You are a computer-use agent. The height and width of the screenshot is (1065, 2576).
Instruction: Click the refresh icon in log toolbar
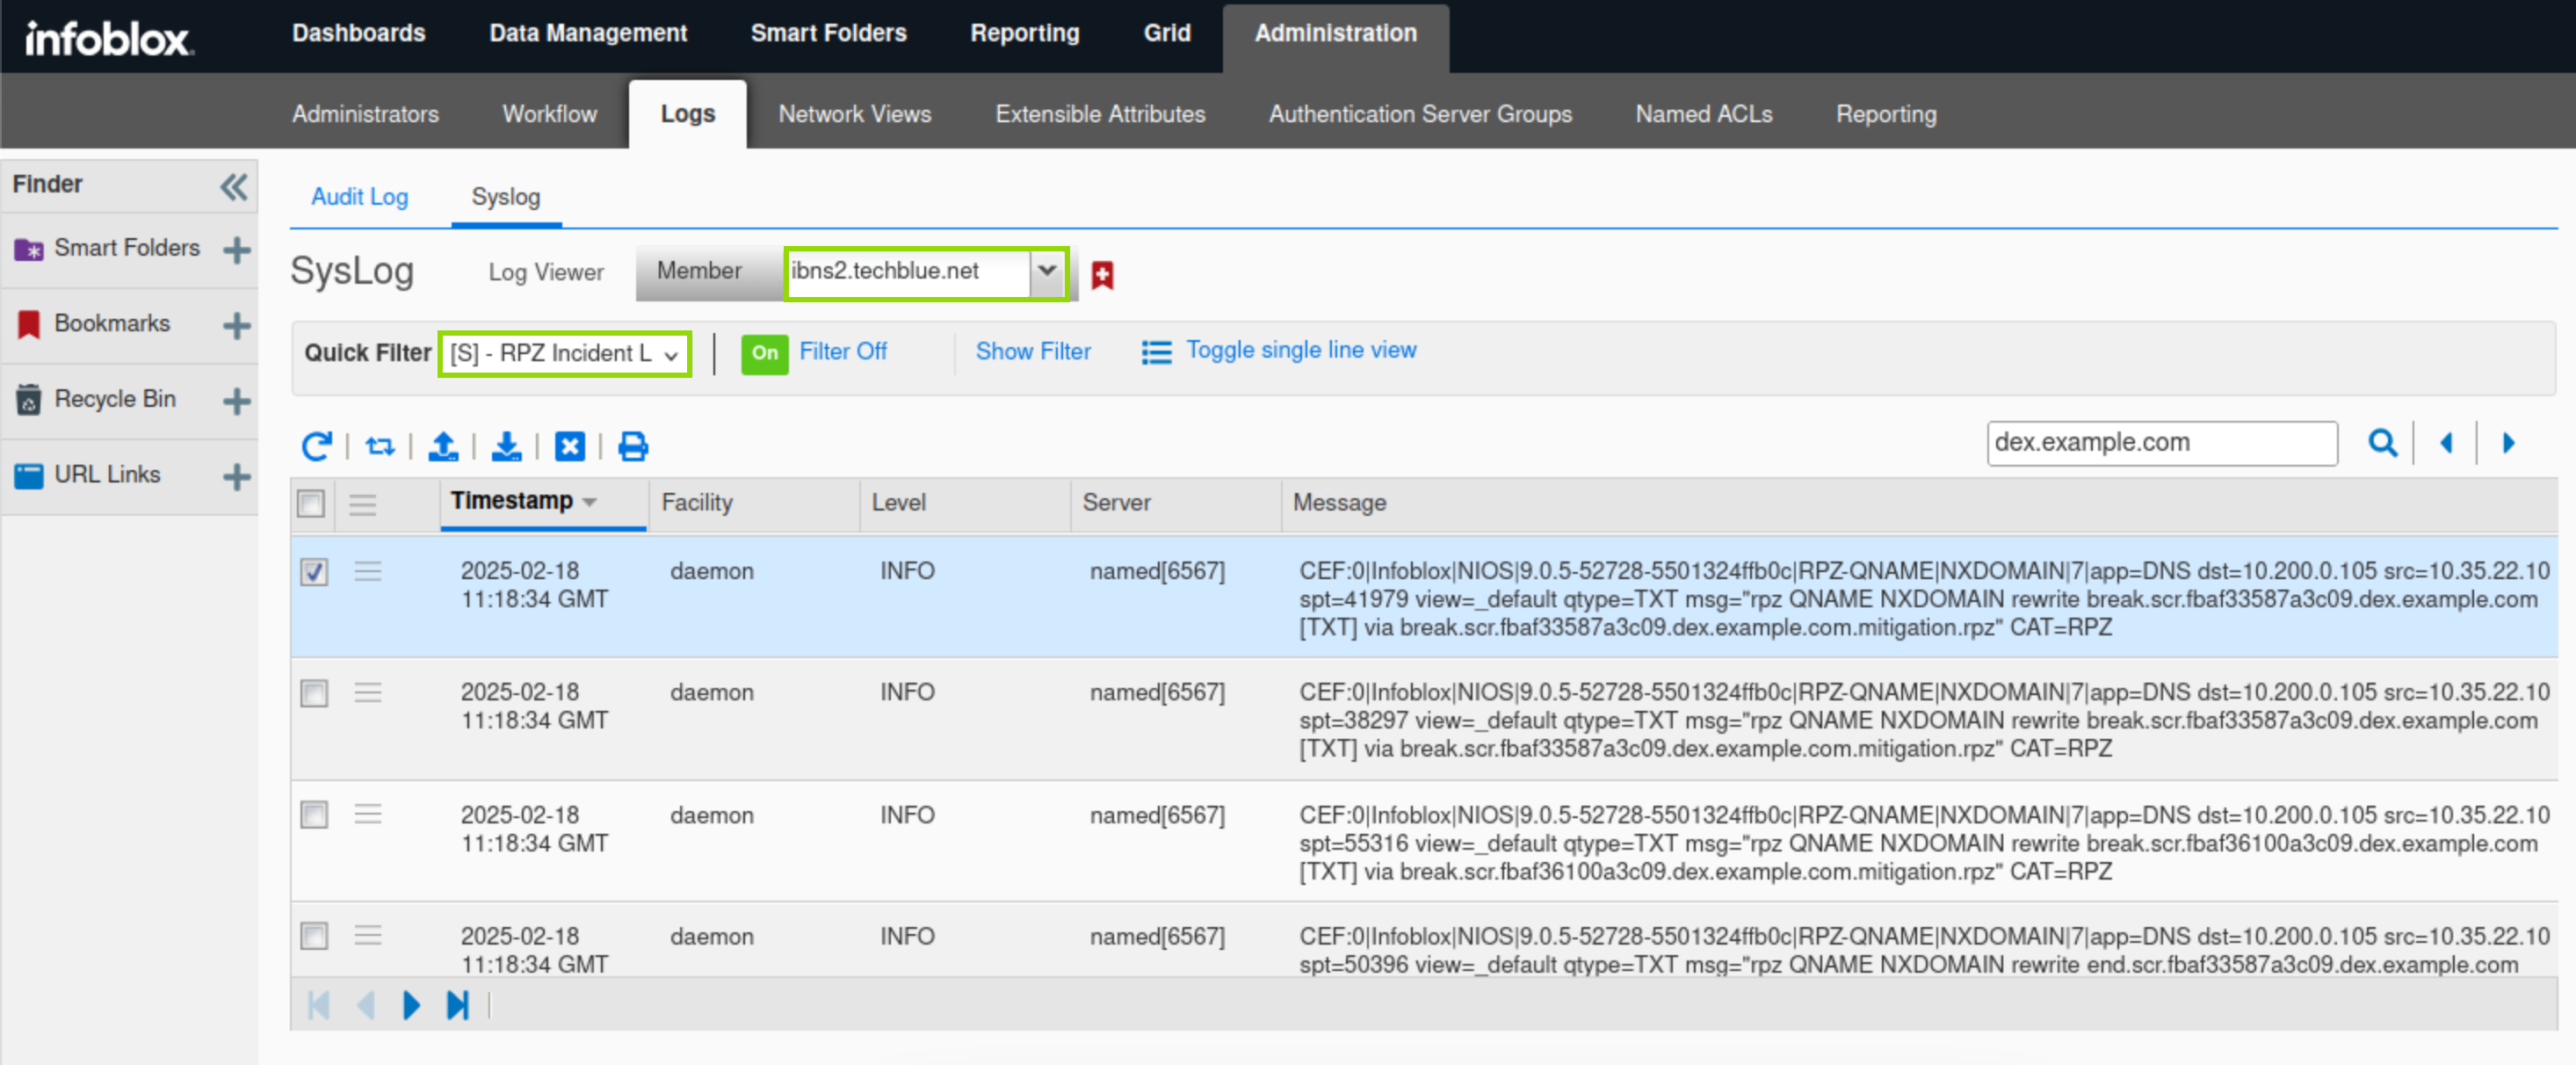(316, 446)
